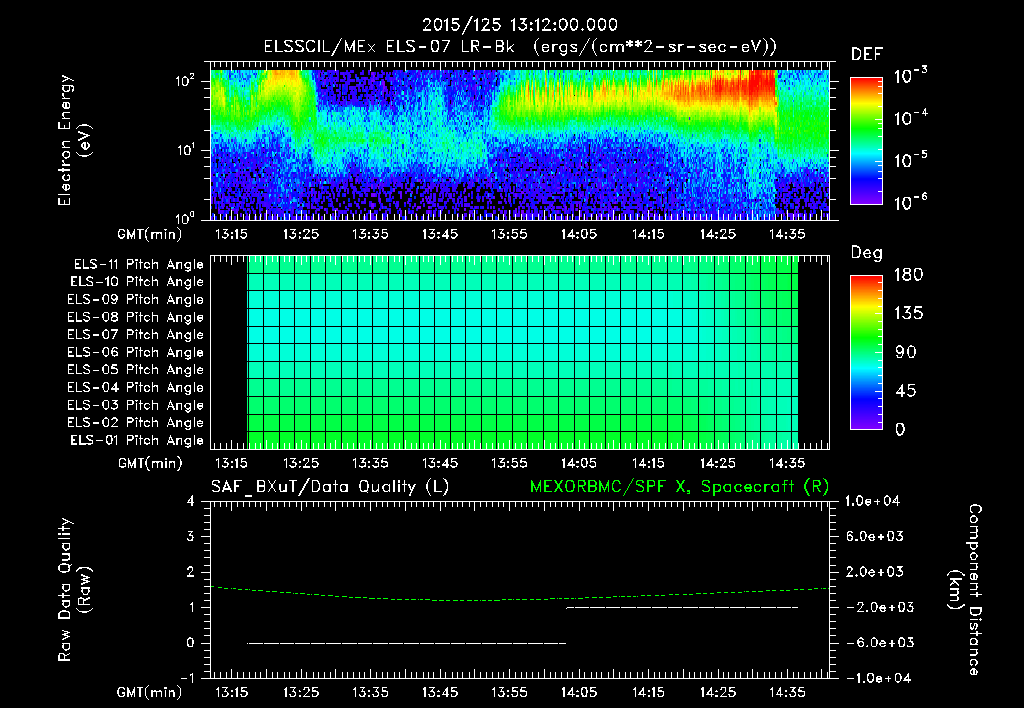Image resolution: width=1024 pixels, height=708 pixels.
Task: Click the 1.0e+04 right axis tick label
Action: 872,501
